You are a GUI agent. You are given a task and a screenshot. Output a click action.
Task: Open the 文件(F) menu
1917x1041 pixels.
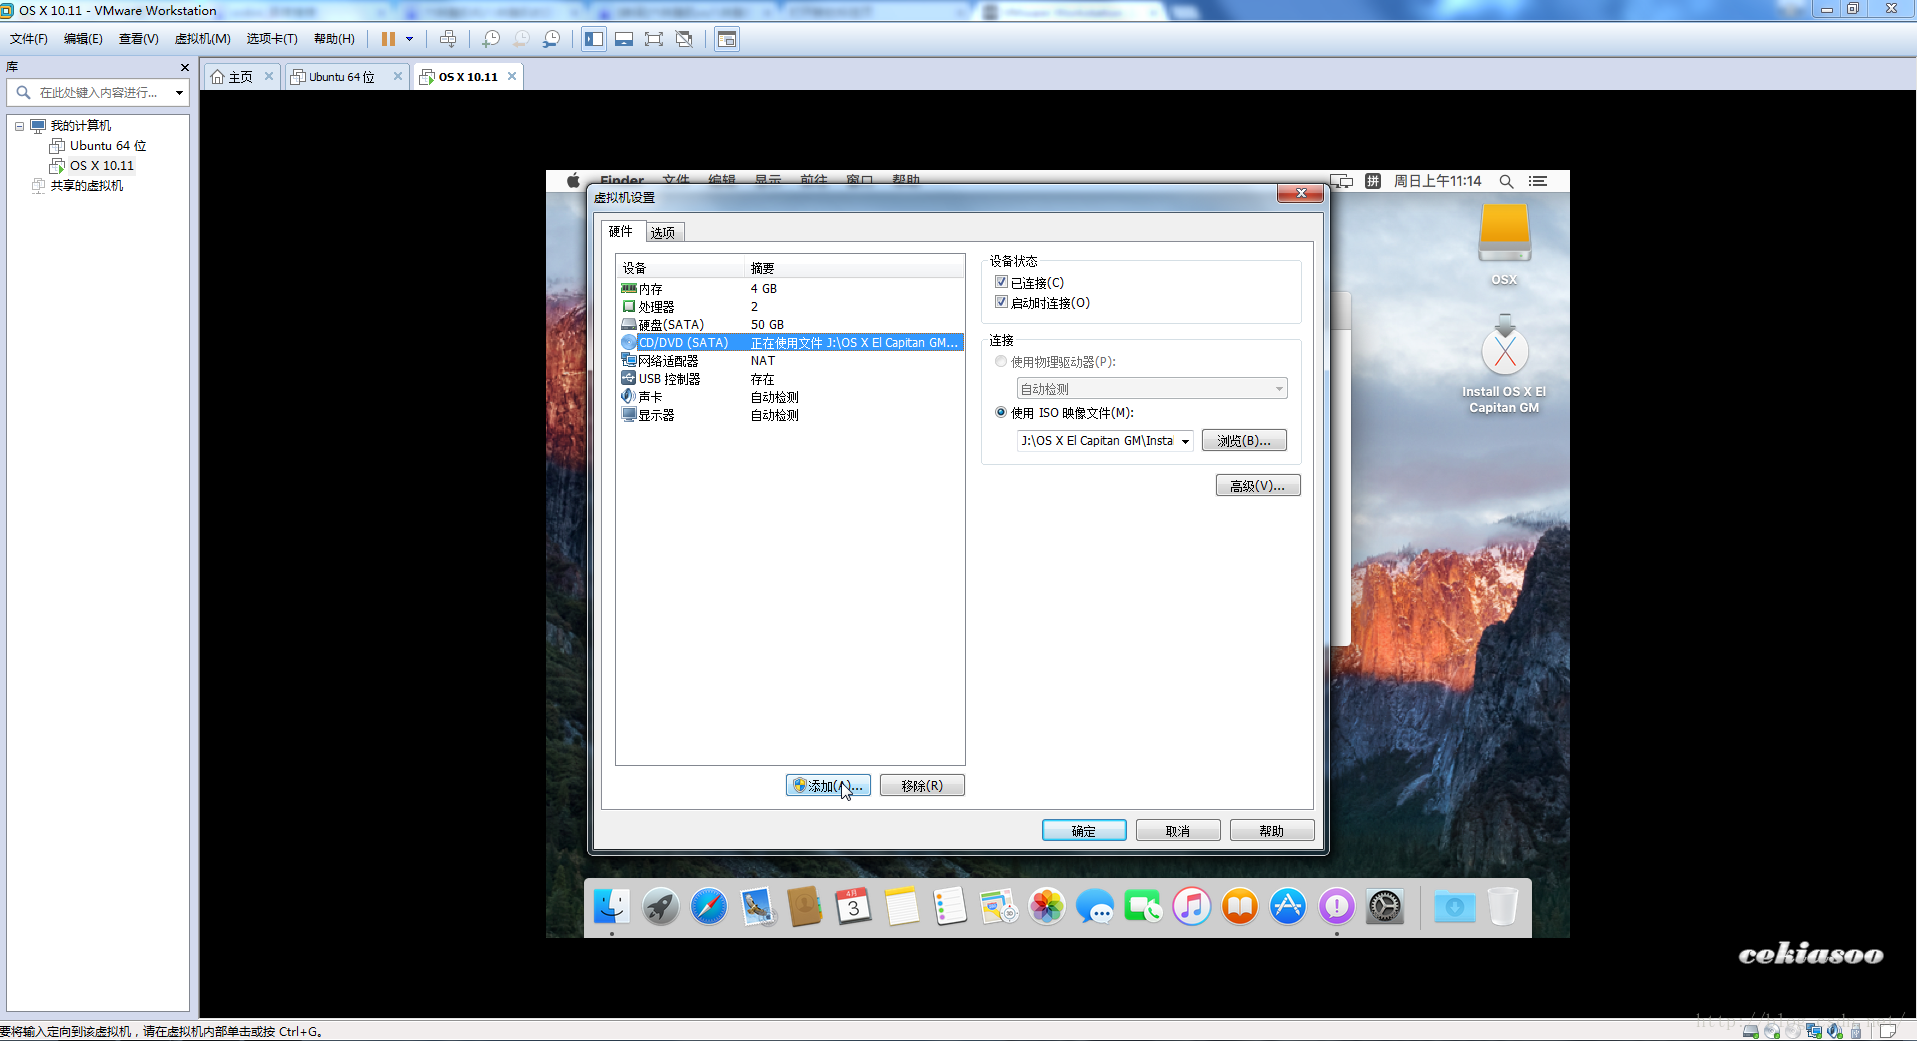click(29, 39)
